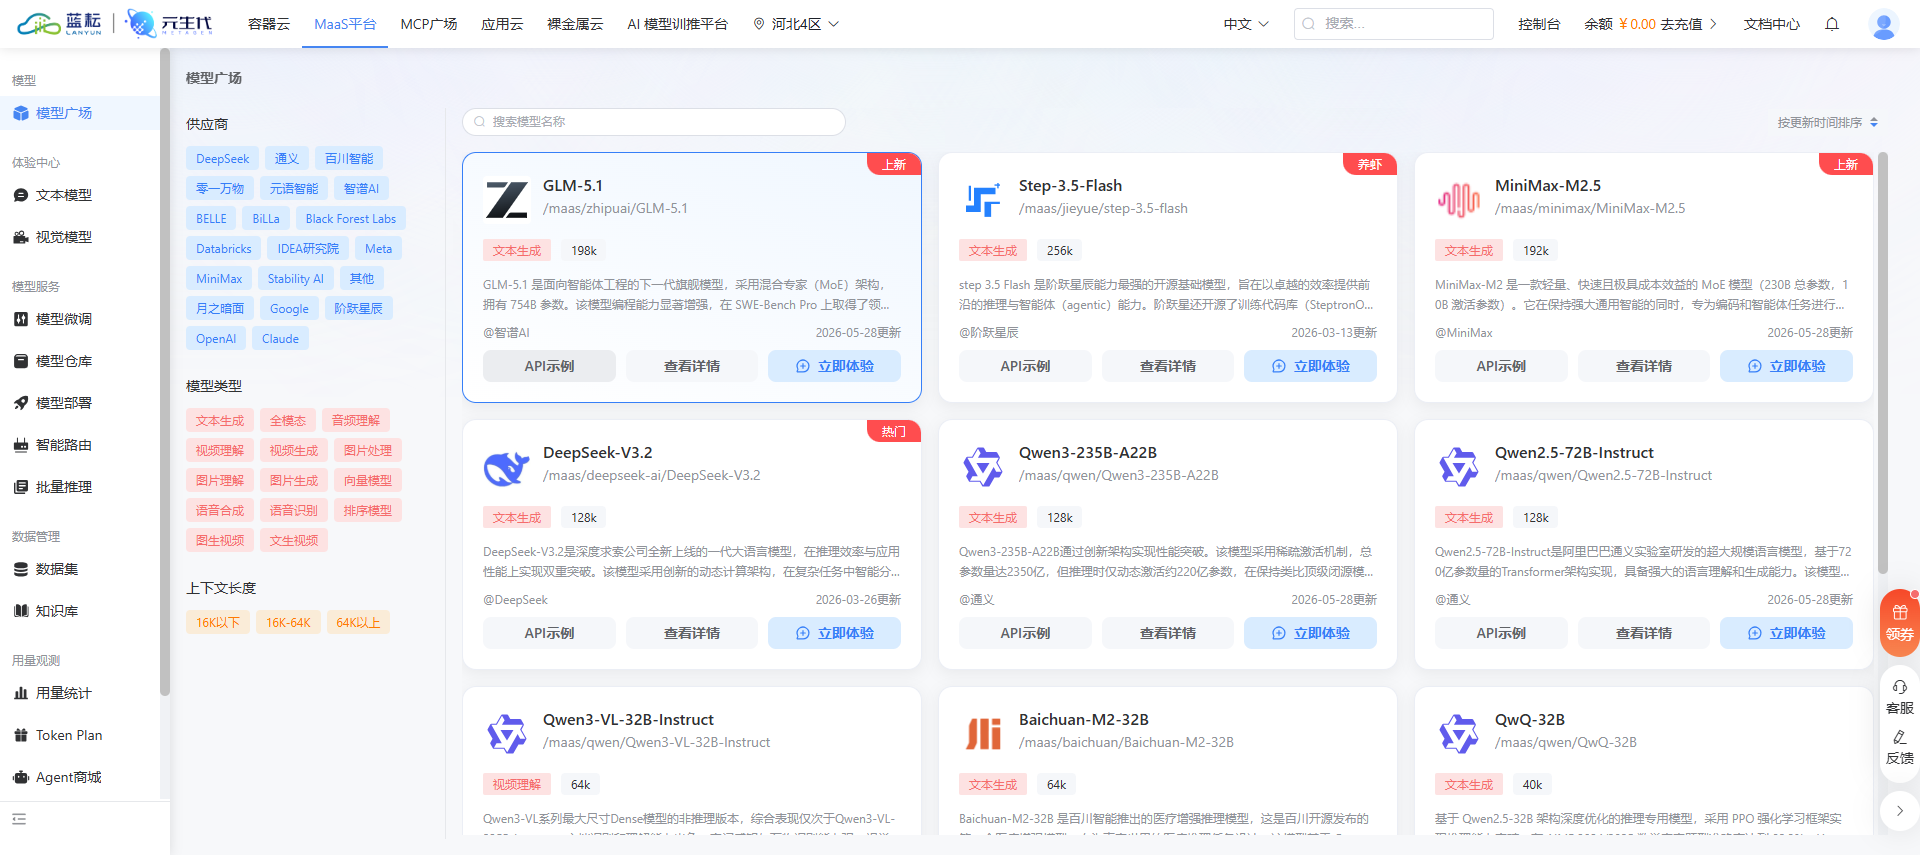Click the left sidebar vertical scrollbar

click(x=165, y=372)
